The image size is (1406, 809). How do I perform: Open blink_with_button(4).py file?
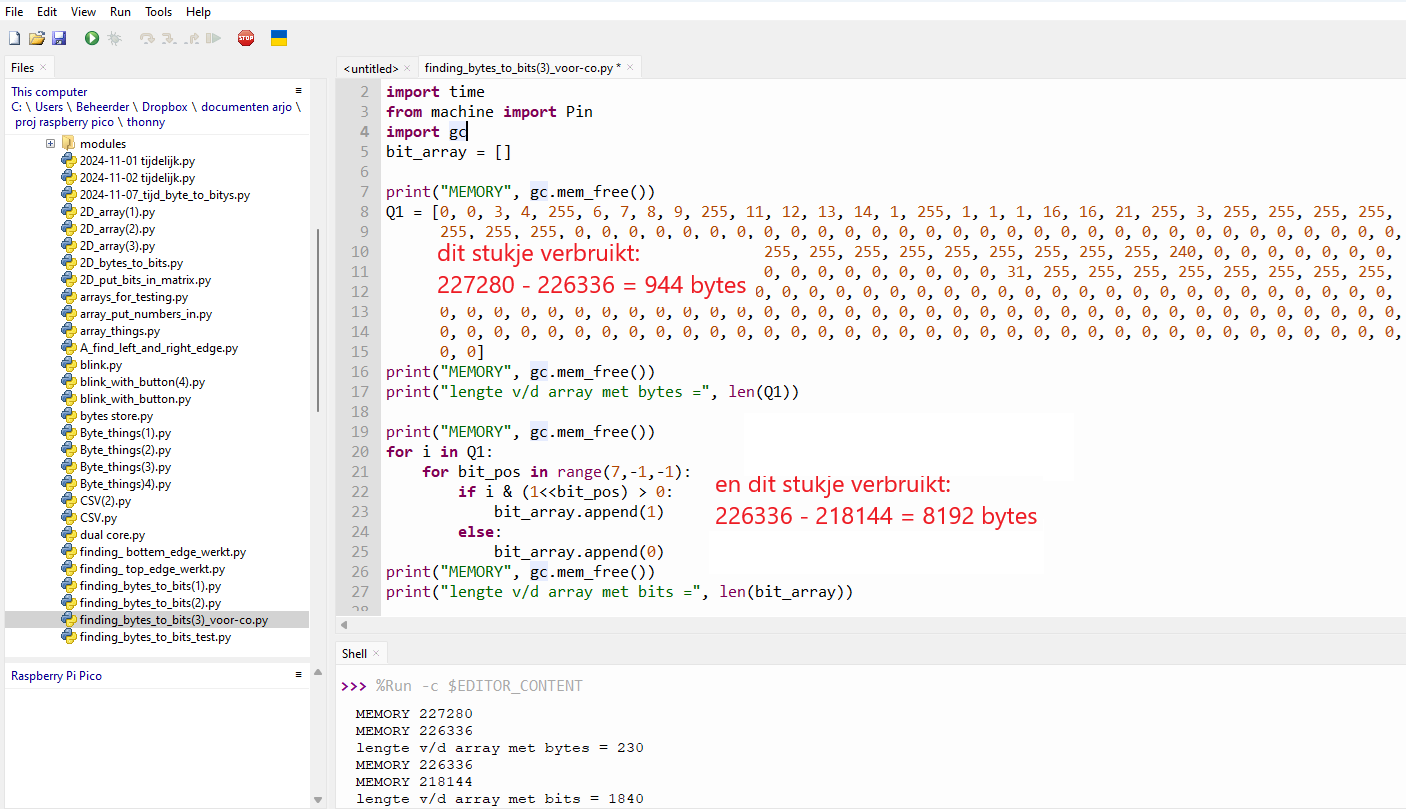tap(142, 382)
